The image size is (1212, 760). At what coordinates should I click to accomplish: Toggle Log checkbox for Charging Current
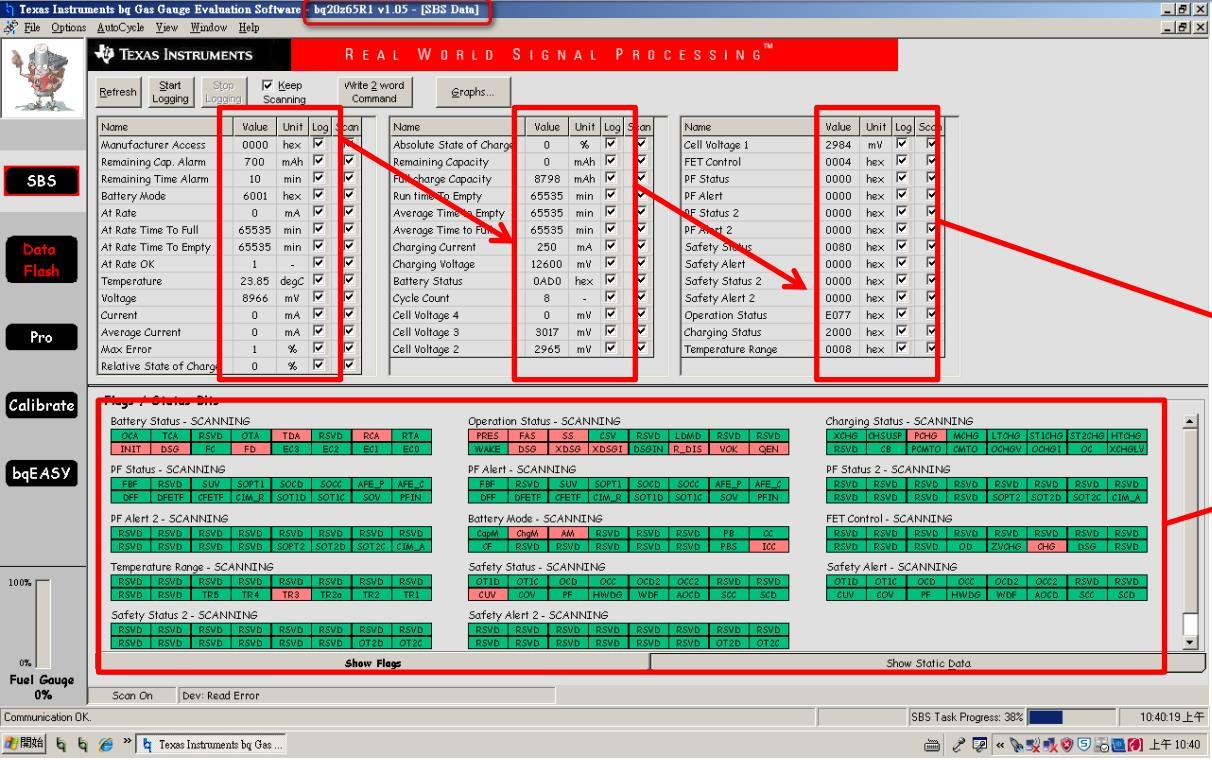point(611,246)
